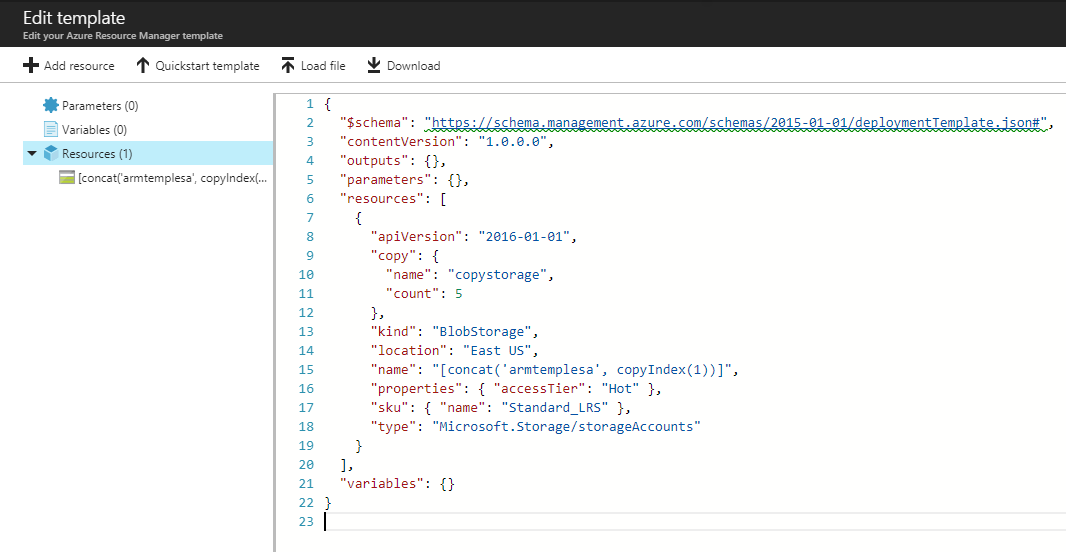The width and height of the screenshot is (1066, 552).
Task: Click the Quickstart template label
Action: (x=207, y=66)
